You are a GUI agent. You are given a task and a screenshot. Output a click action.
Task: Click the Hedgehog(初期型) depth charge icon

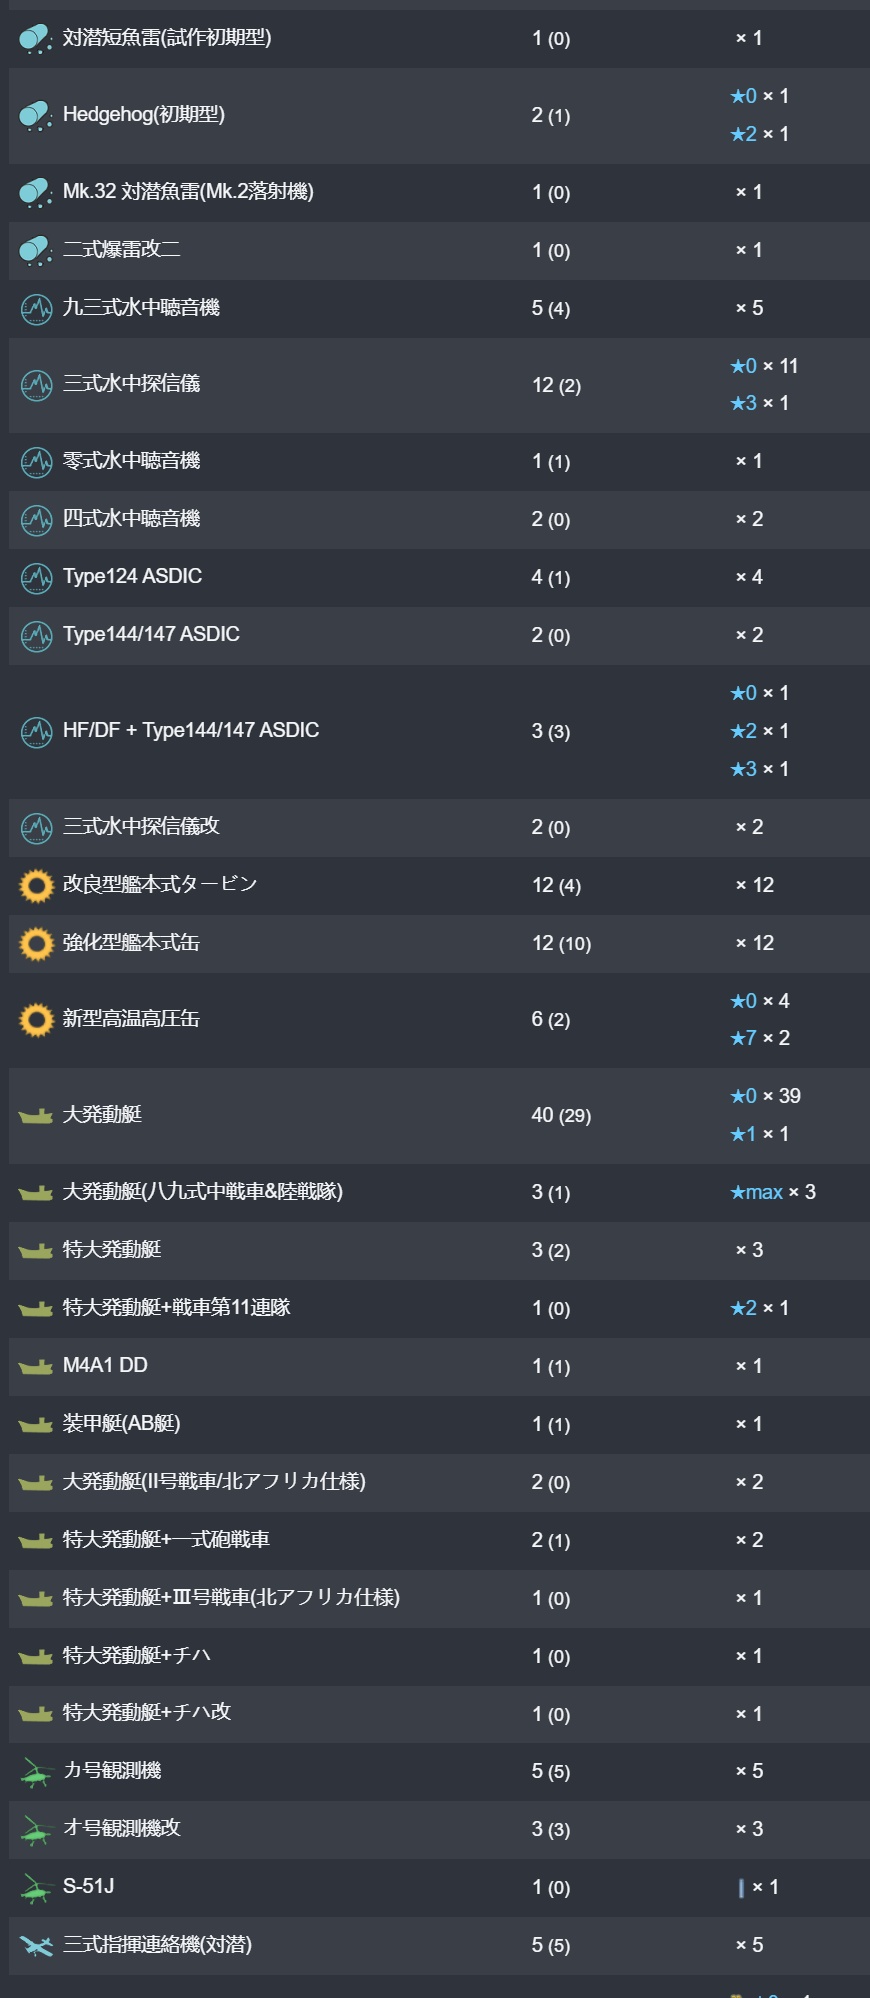coord(36,116)
